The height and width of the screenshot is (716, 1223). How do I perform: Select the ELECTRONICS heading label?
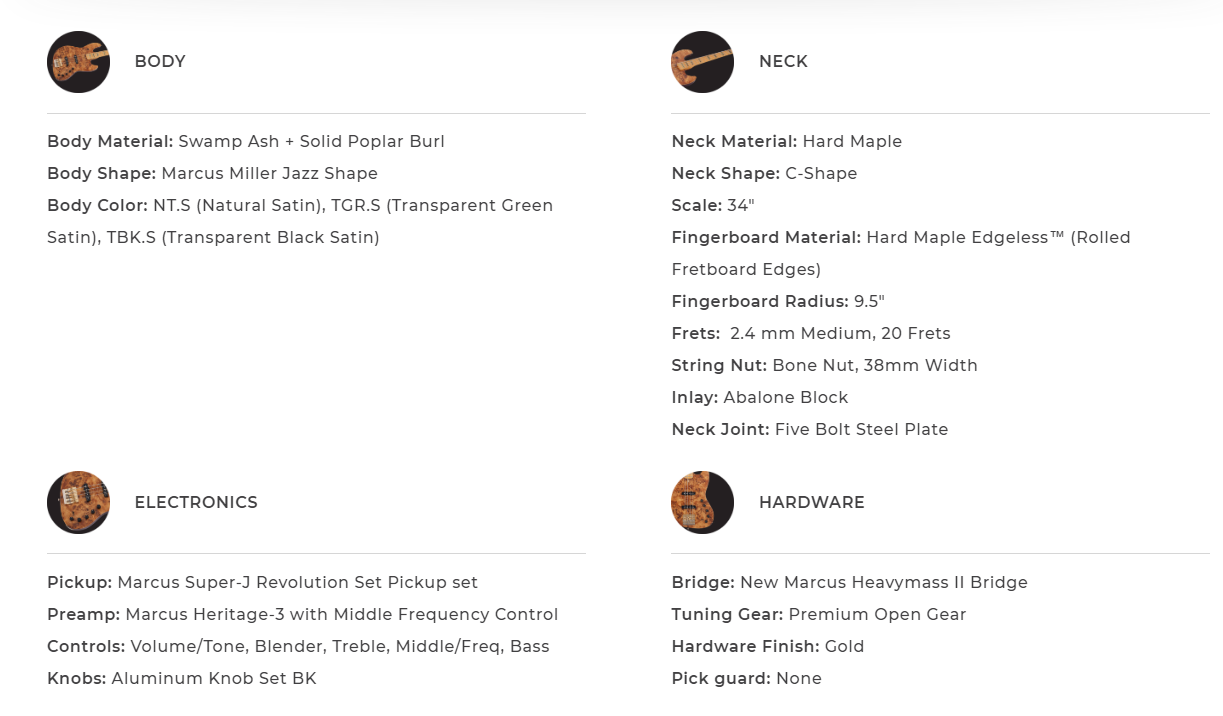coord(196,503)
